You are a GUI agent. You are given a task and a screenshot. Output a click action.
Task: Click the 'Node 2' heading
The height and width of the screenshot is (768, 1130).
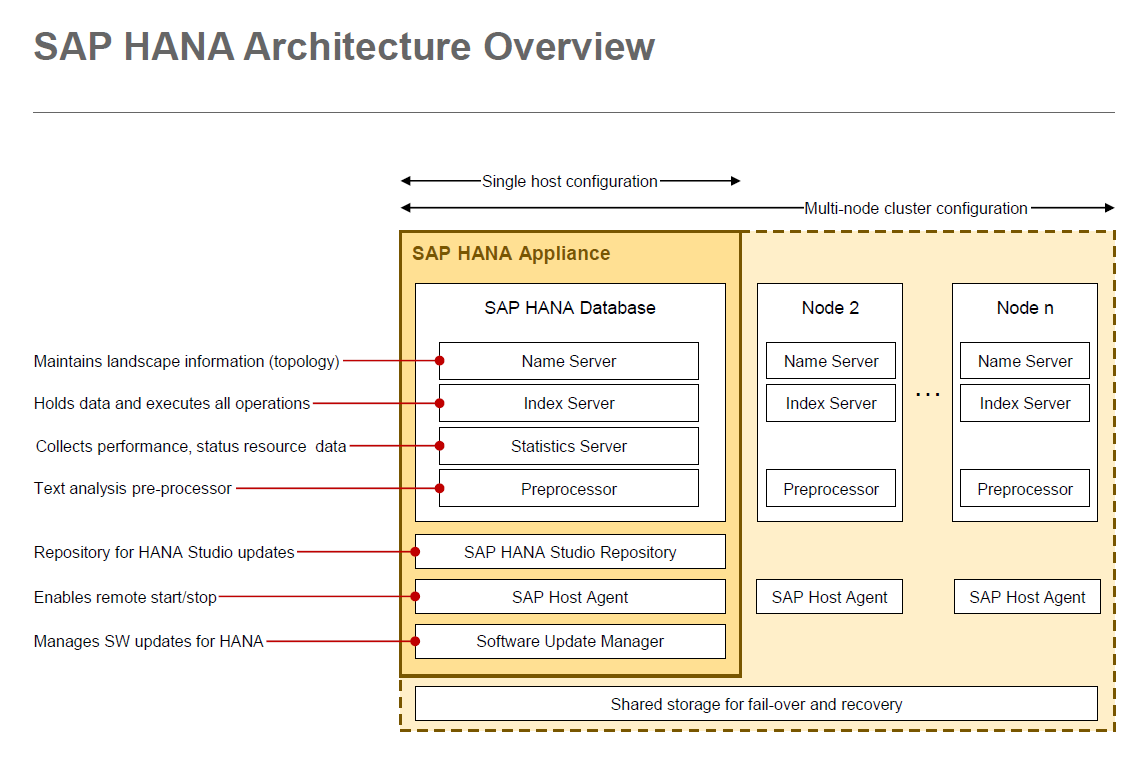point(830,308)
